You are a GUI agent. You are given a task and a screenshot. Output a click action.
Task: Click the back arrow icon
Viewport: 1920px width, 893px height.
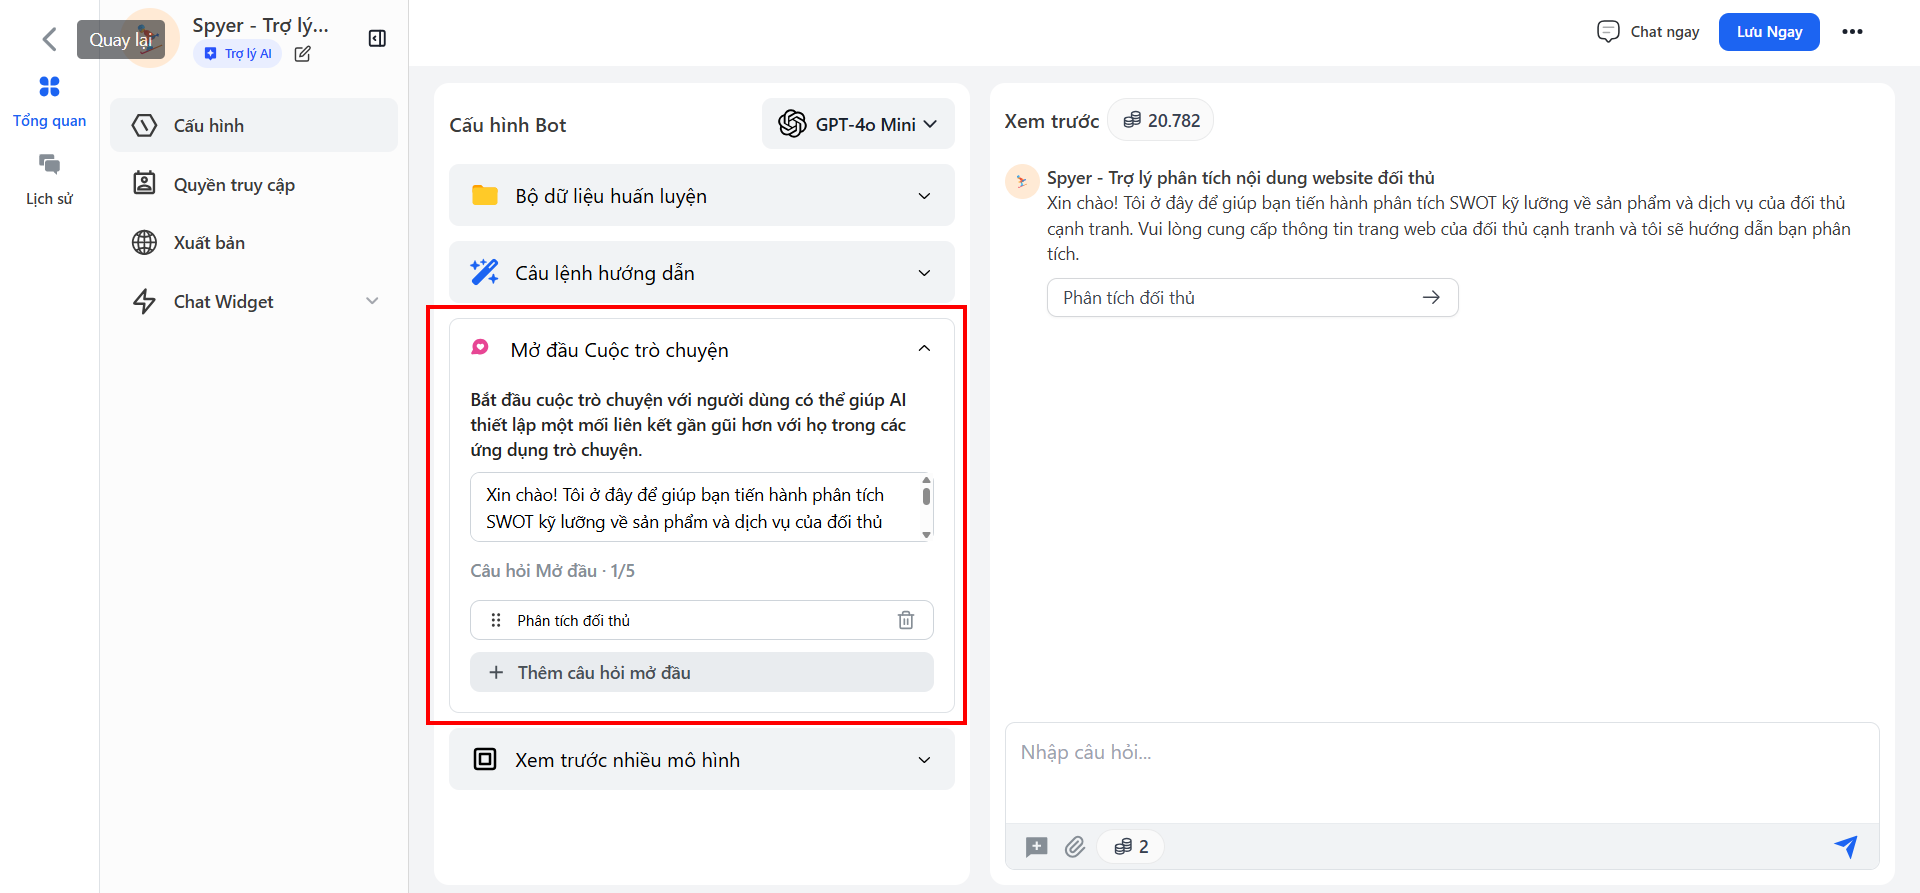[x=49, y=39]
